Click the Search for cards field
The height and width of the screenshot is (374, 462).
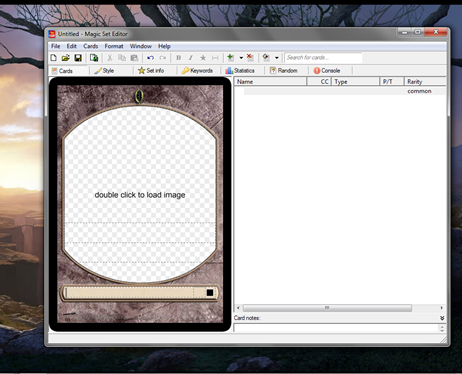tap(323, 58)
